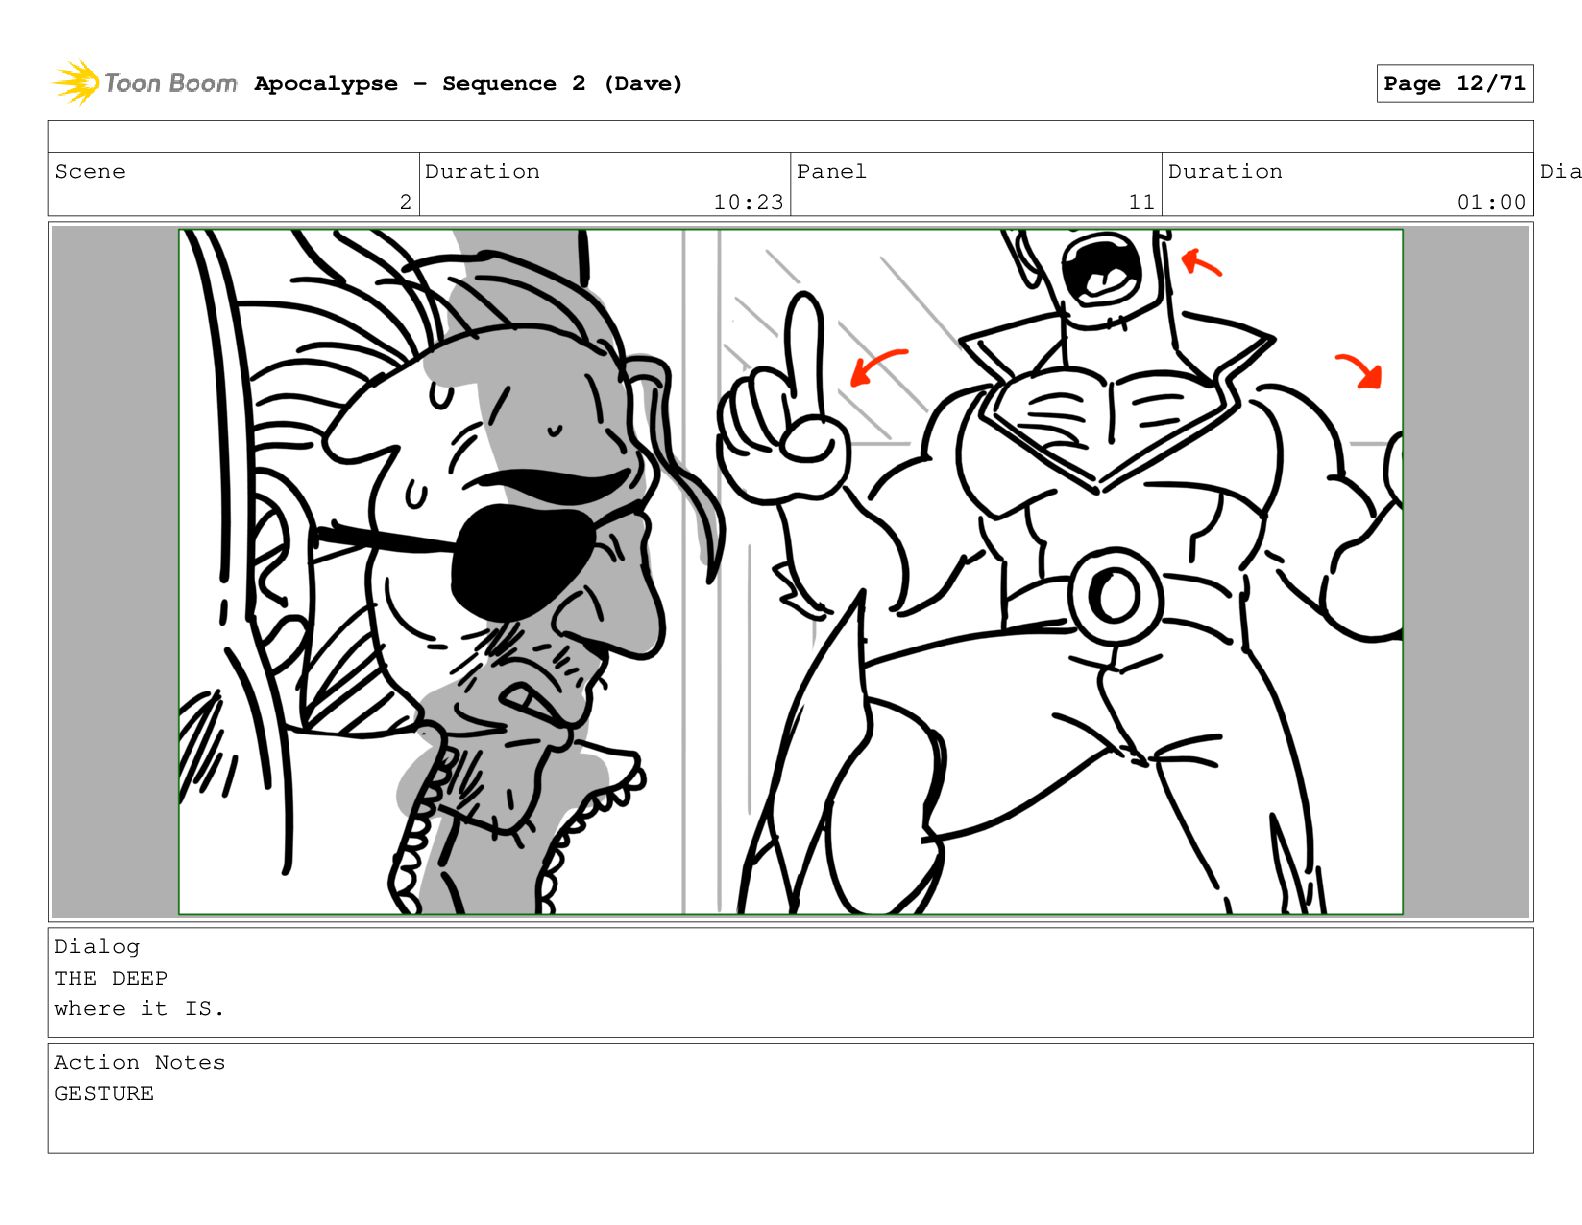
Task: Click the 'Panel' header label
Action: tap(832, 172)
